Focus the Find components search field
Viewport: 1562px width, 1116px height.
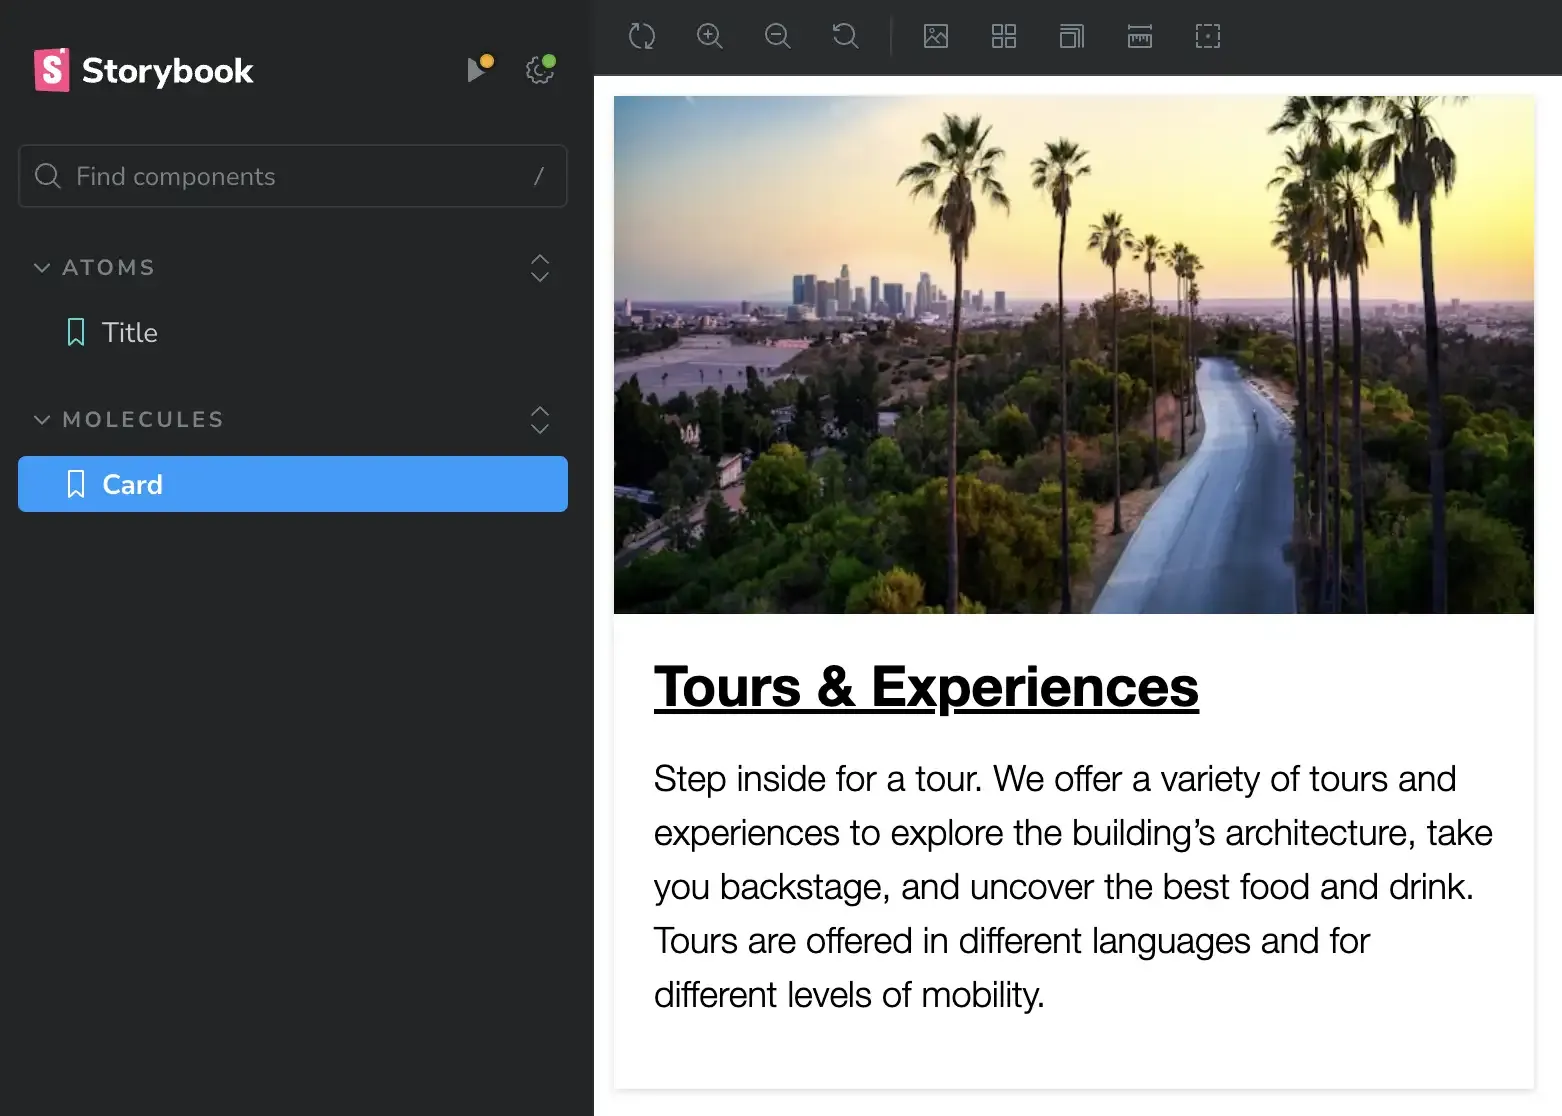coord(292,176)
